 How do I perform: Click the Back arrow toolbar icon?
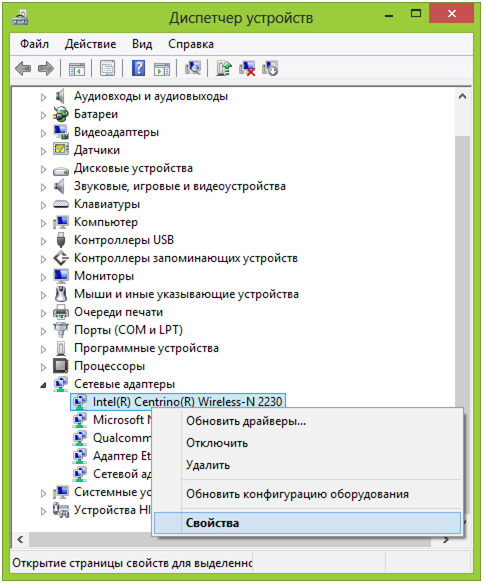pos(23,69)
